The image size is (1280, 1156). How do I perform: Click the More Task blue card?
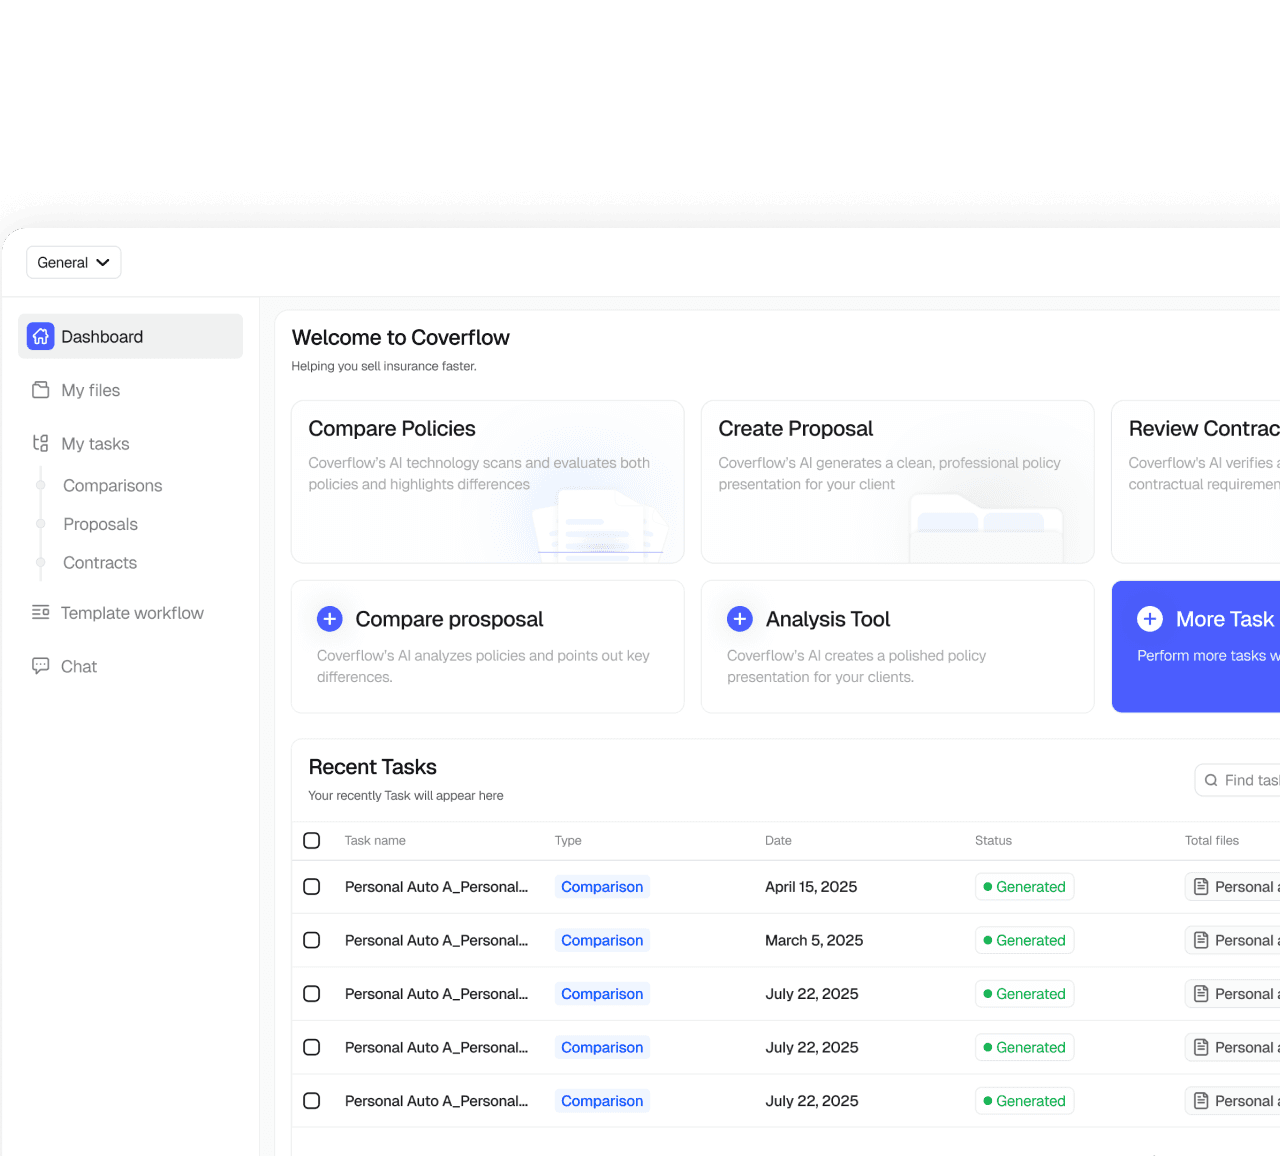pyautogui.click(x=1196, y=647)
